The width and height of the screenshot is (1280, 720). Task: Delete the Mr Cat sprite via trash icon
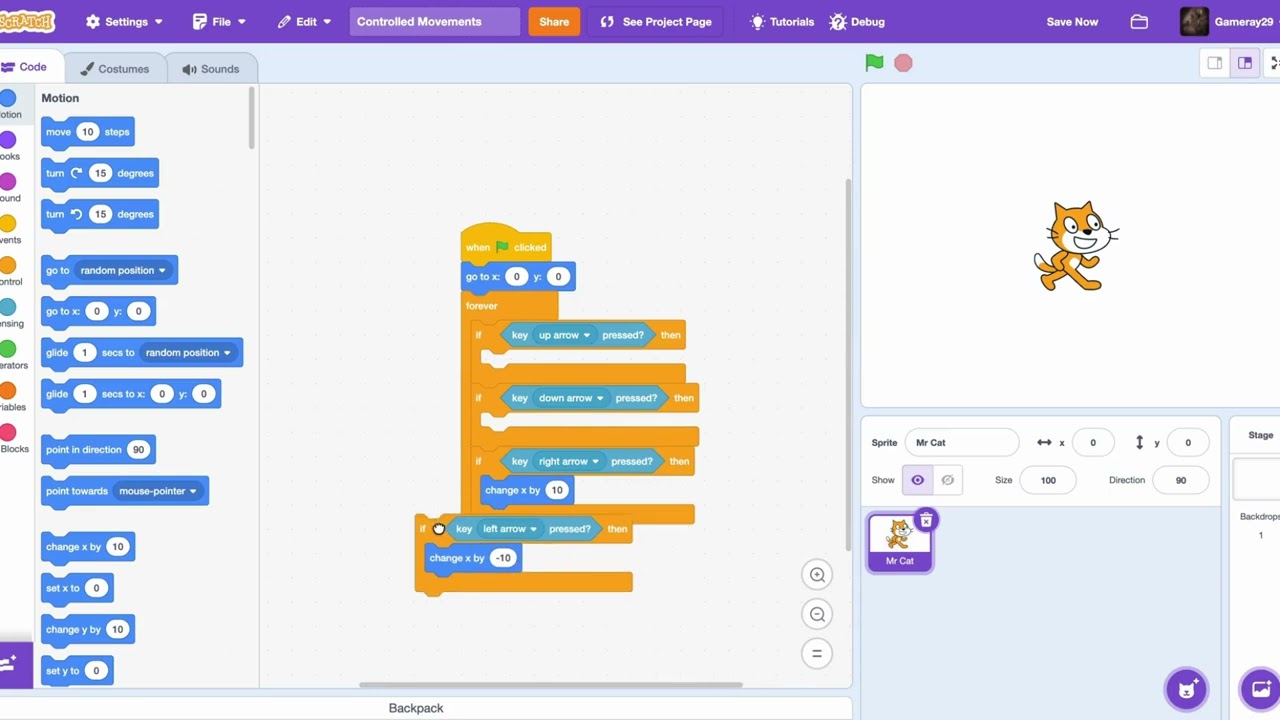[x=926, y=520]
